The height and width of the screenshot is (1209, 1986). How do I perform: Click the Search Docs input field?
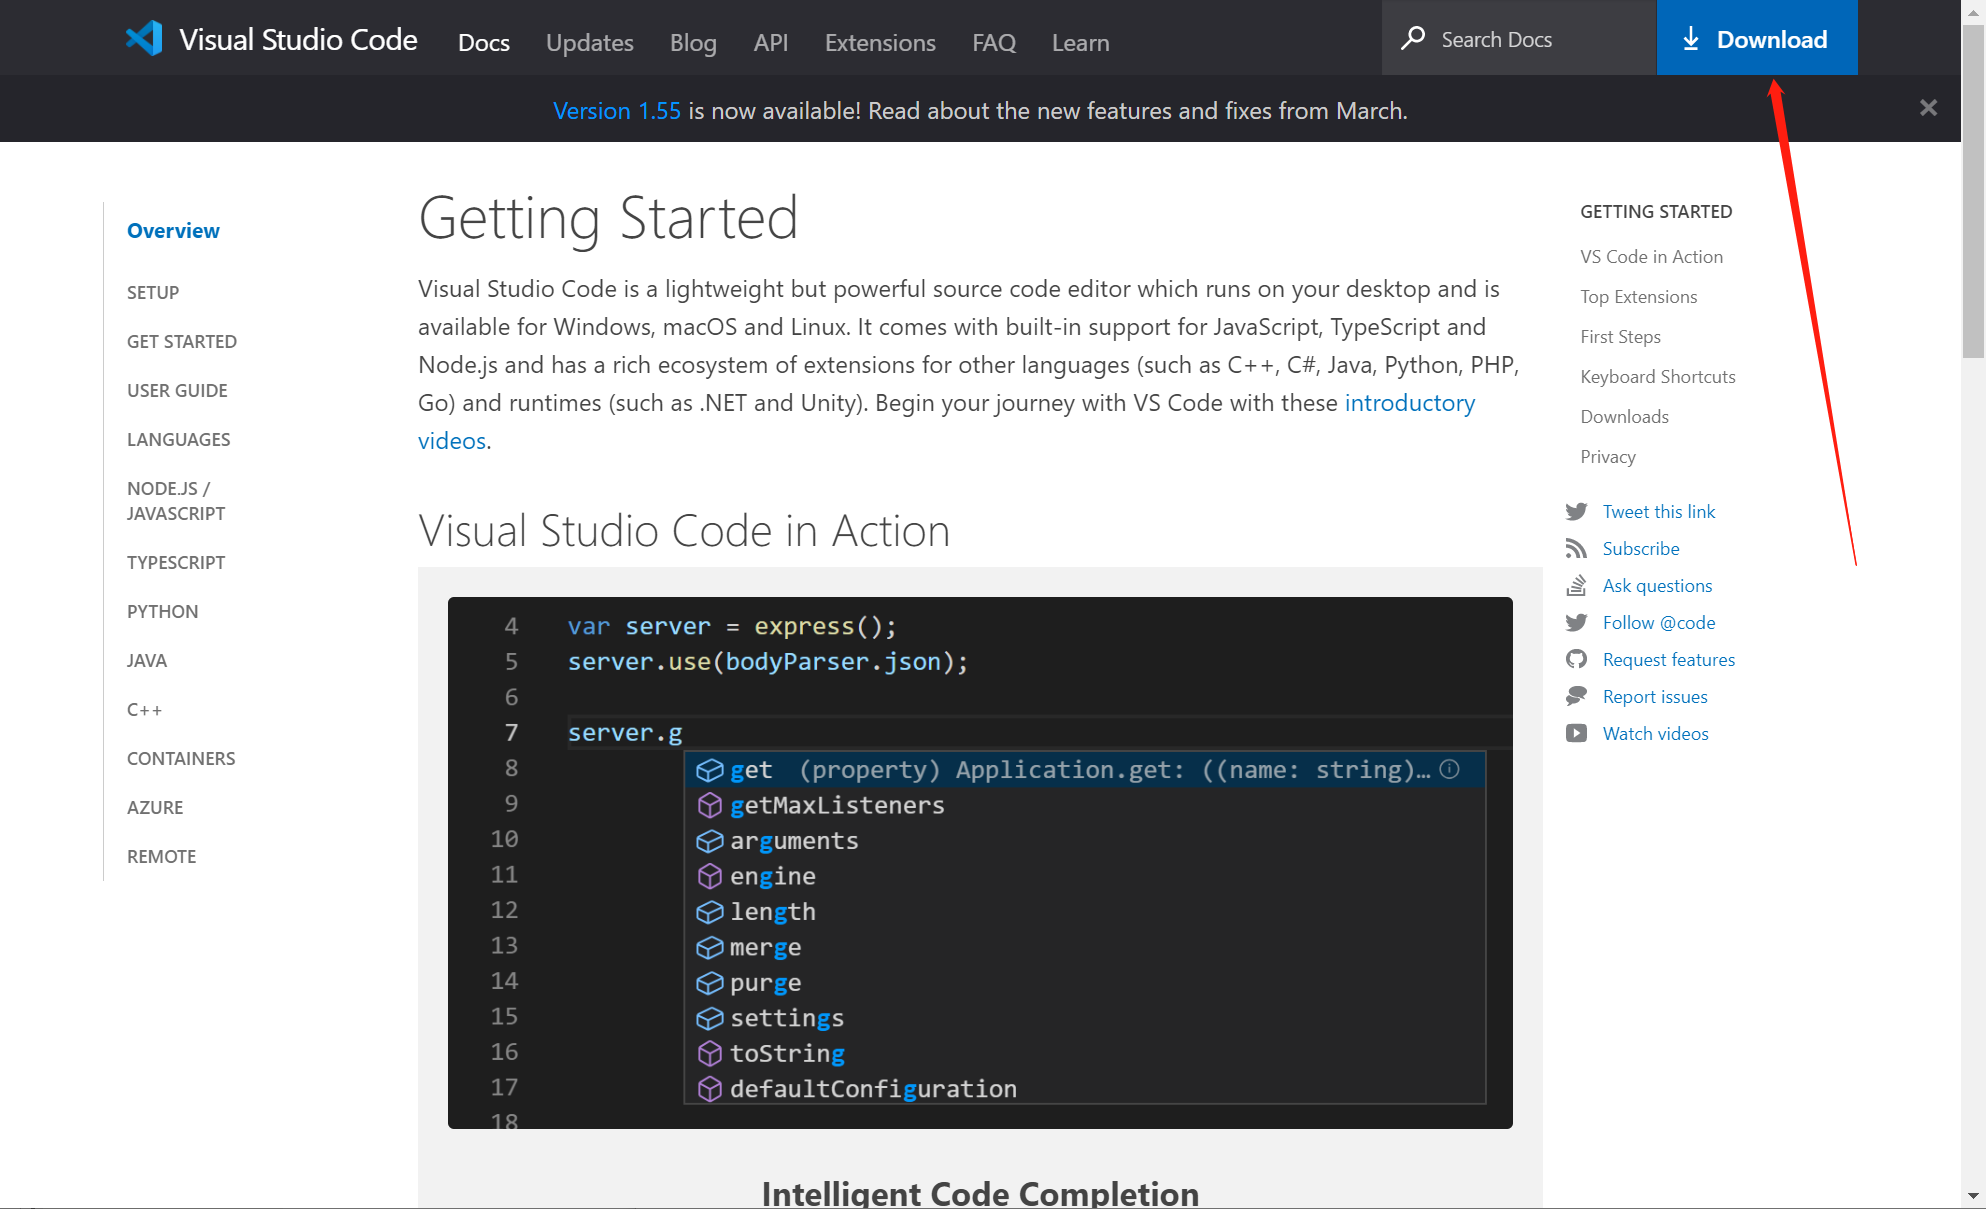tap(1519, 38)
